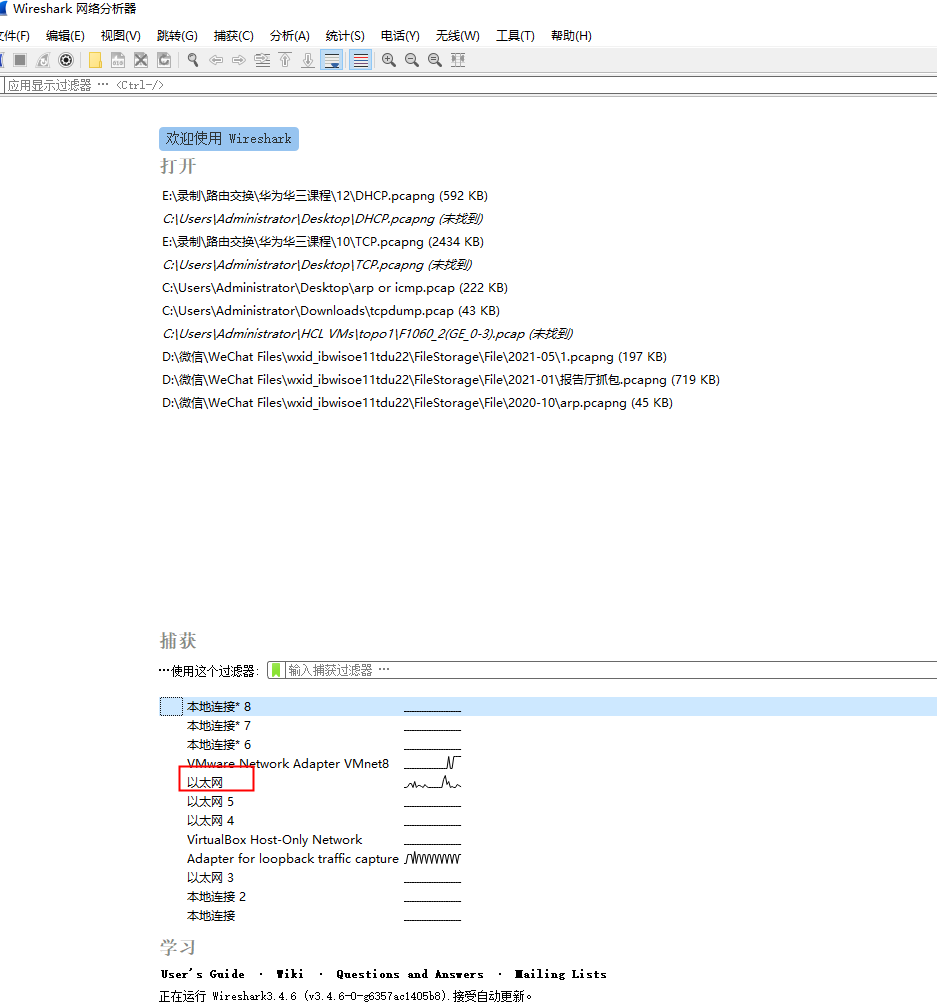Viewport: 937px width, 1006px height.
Task: Select interface 以太网 5
Action: click(x=210, y=802)
